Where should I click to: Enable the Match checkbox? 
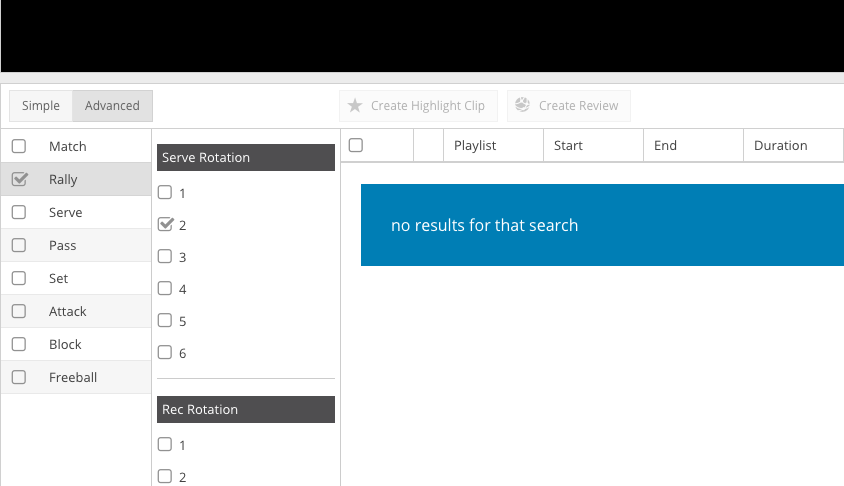tap(19, 146)
